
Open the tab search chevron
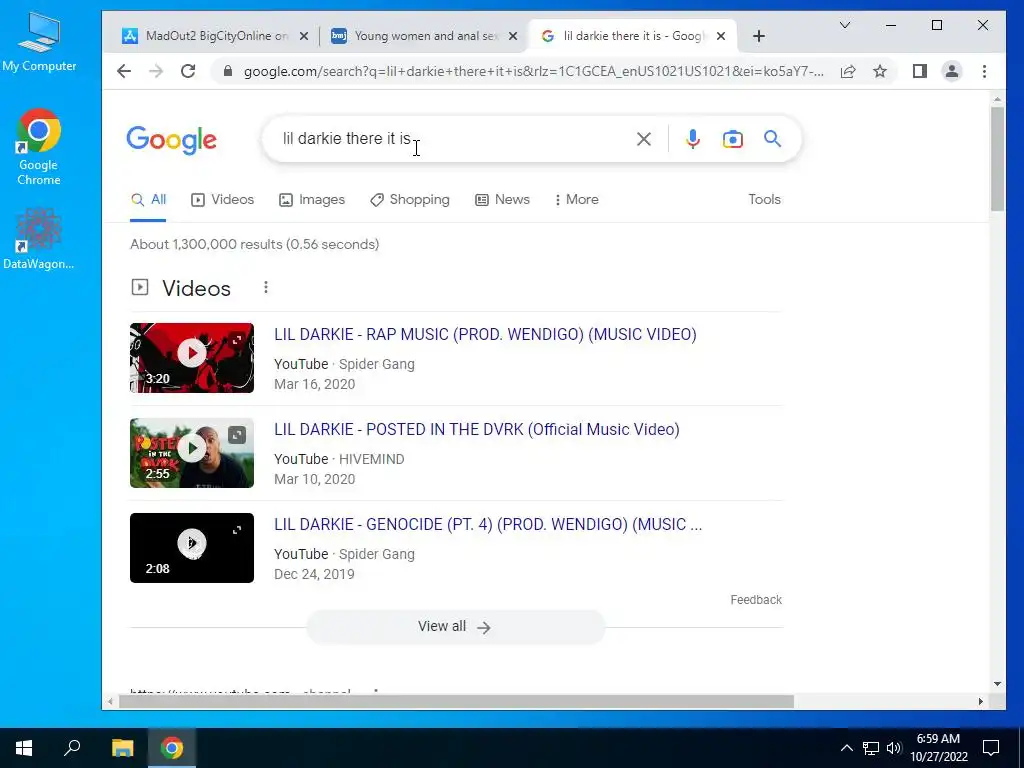point(844,25)
